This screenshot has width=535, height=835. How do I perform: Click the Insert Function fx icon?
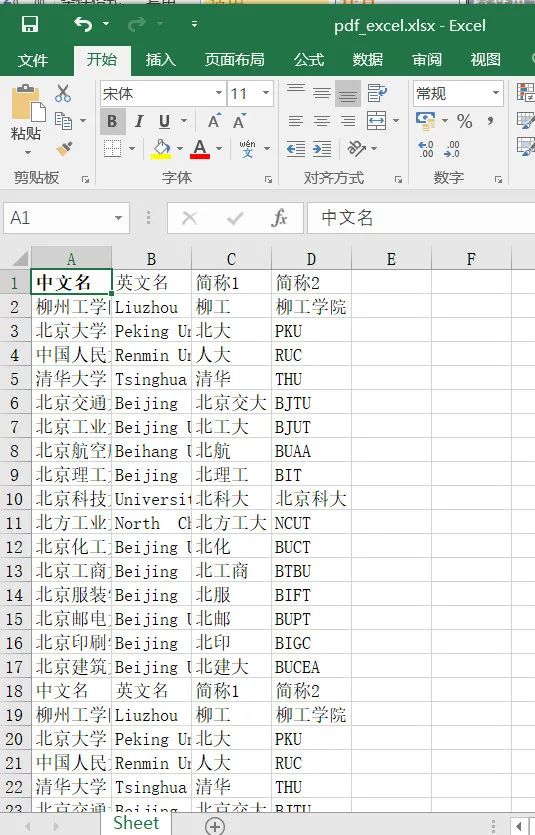pos(279,218)
